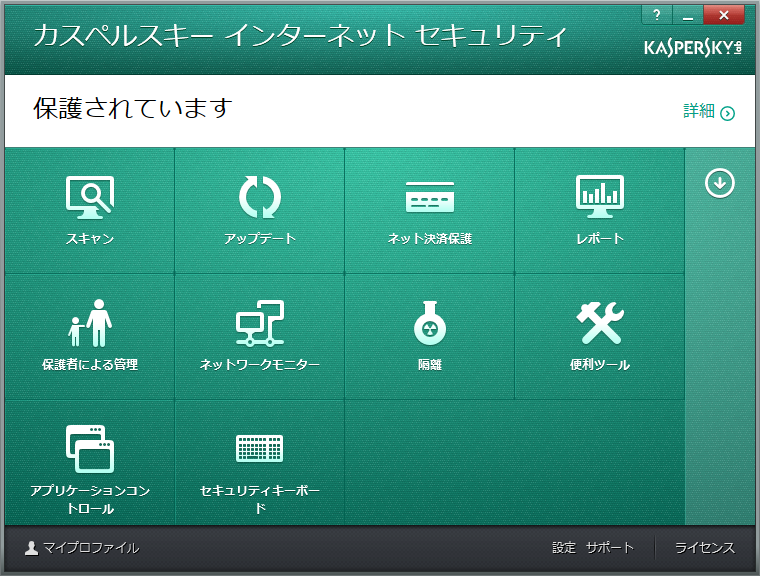Click the 保護者による管理 label text
760x576 pixels.
coord(90,365)
